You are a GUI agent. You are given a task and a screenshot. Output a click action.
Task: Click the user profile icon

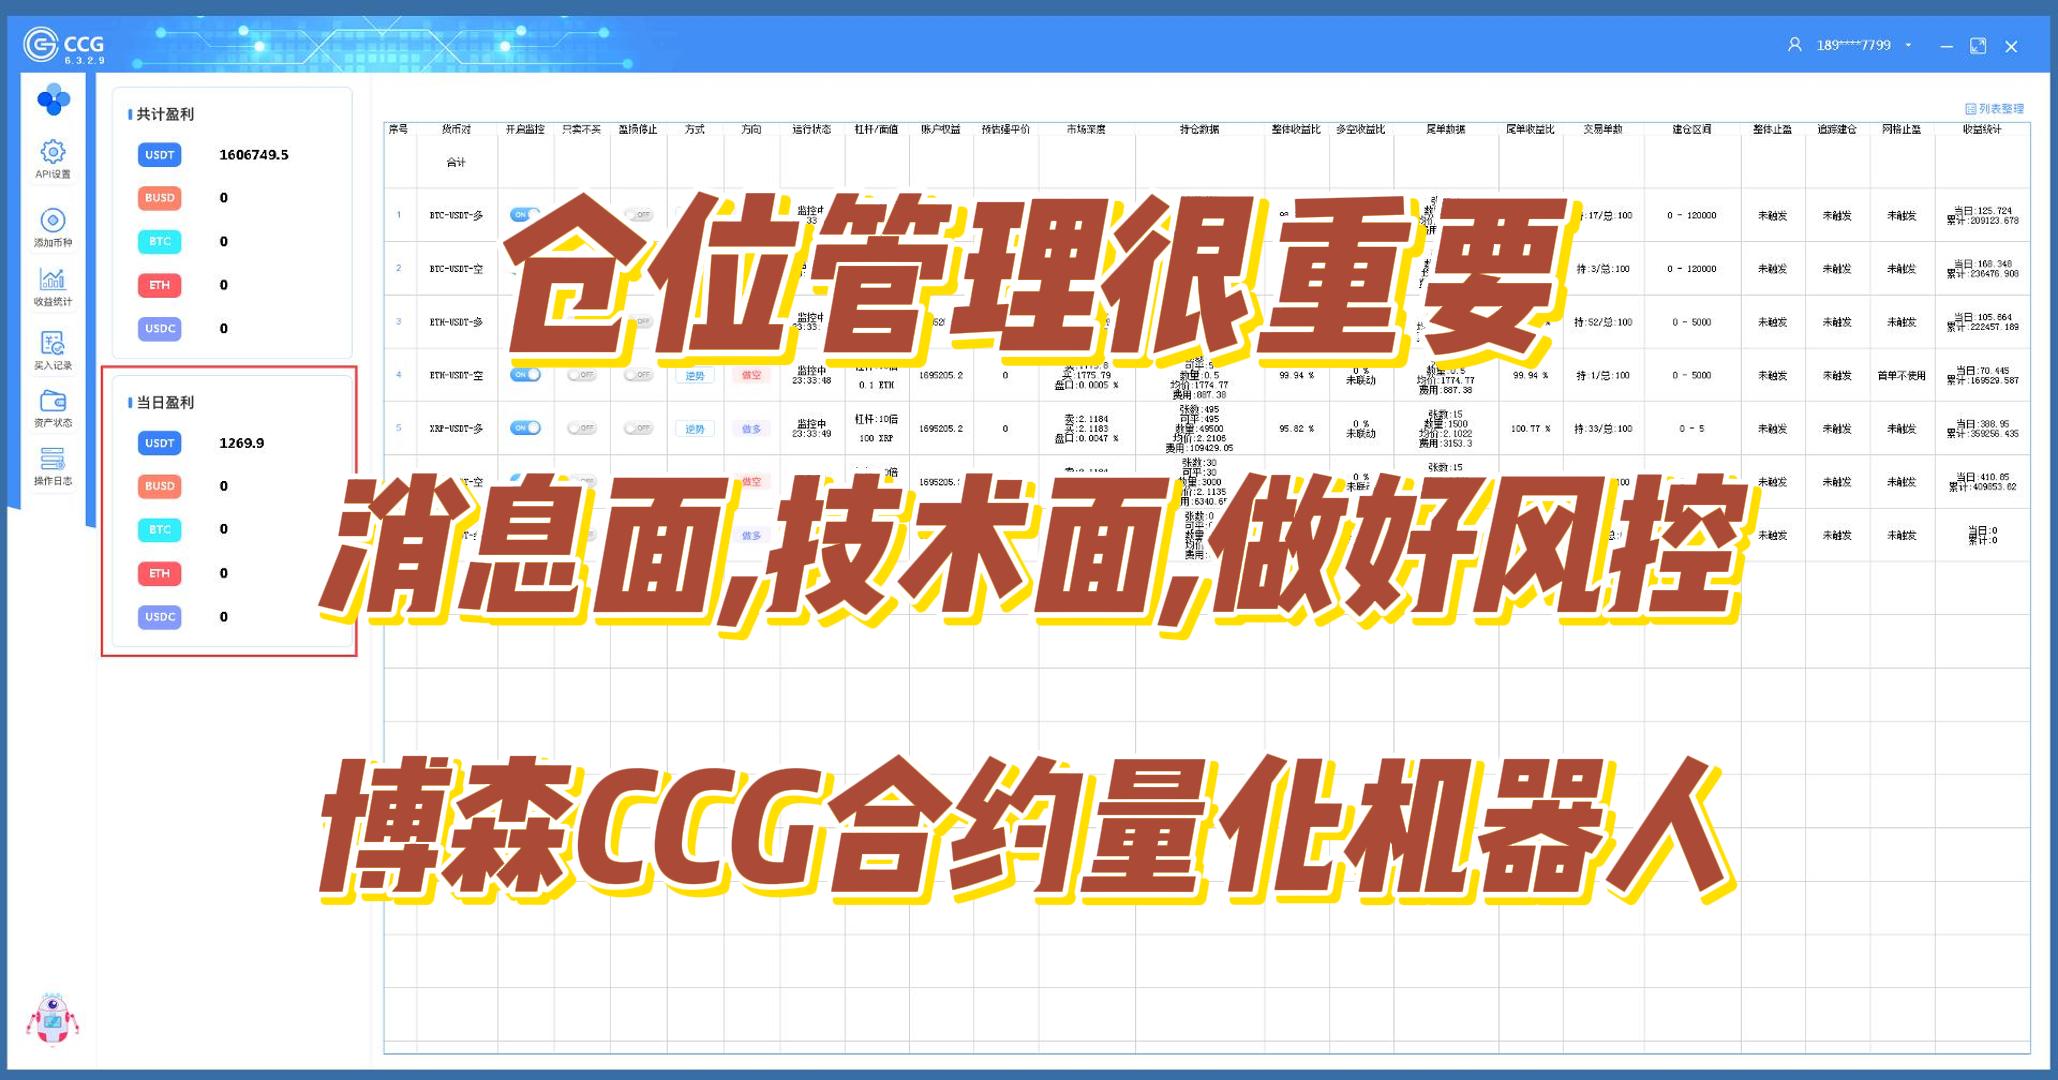tap(1794, 45)
